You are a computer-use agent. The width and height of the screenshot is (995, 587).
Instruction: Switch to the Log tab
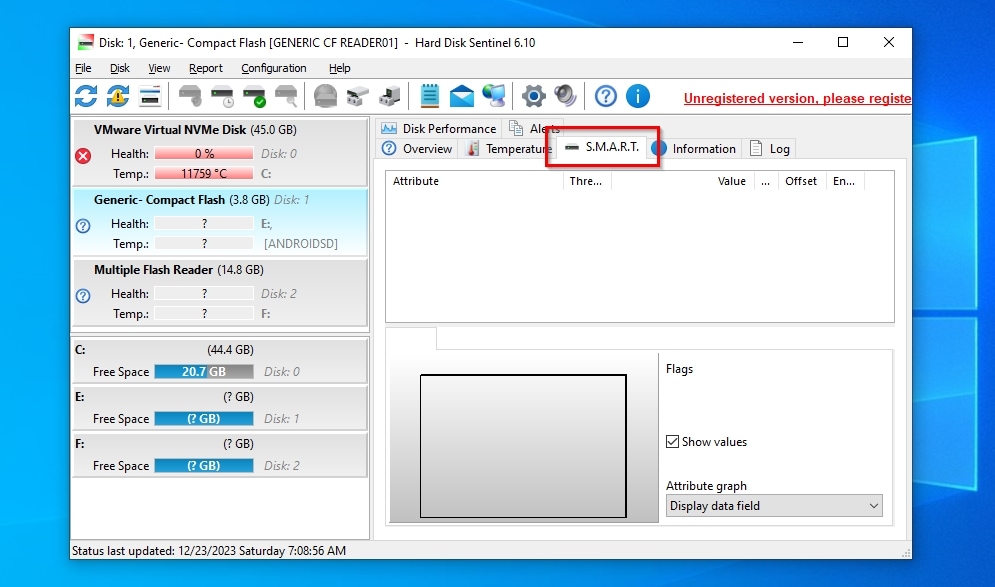click(770, 148)
